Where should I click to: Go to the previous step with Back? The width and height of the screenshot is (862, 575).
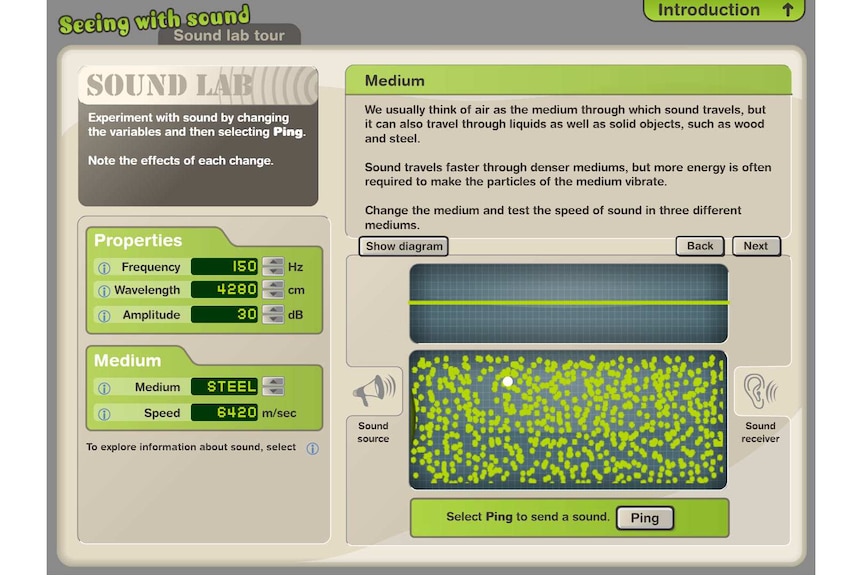click(700, 246)
